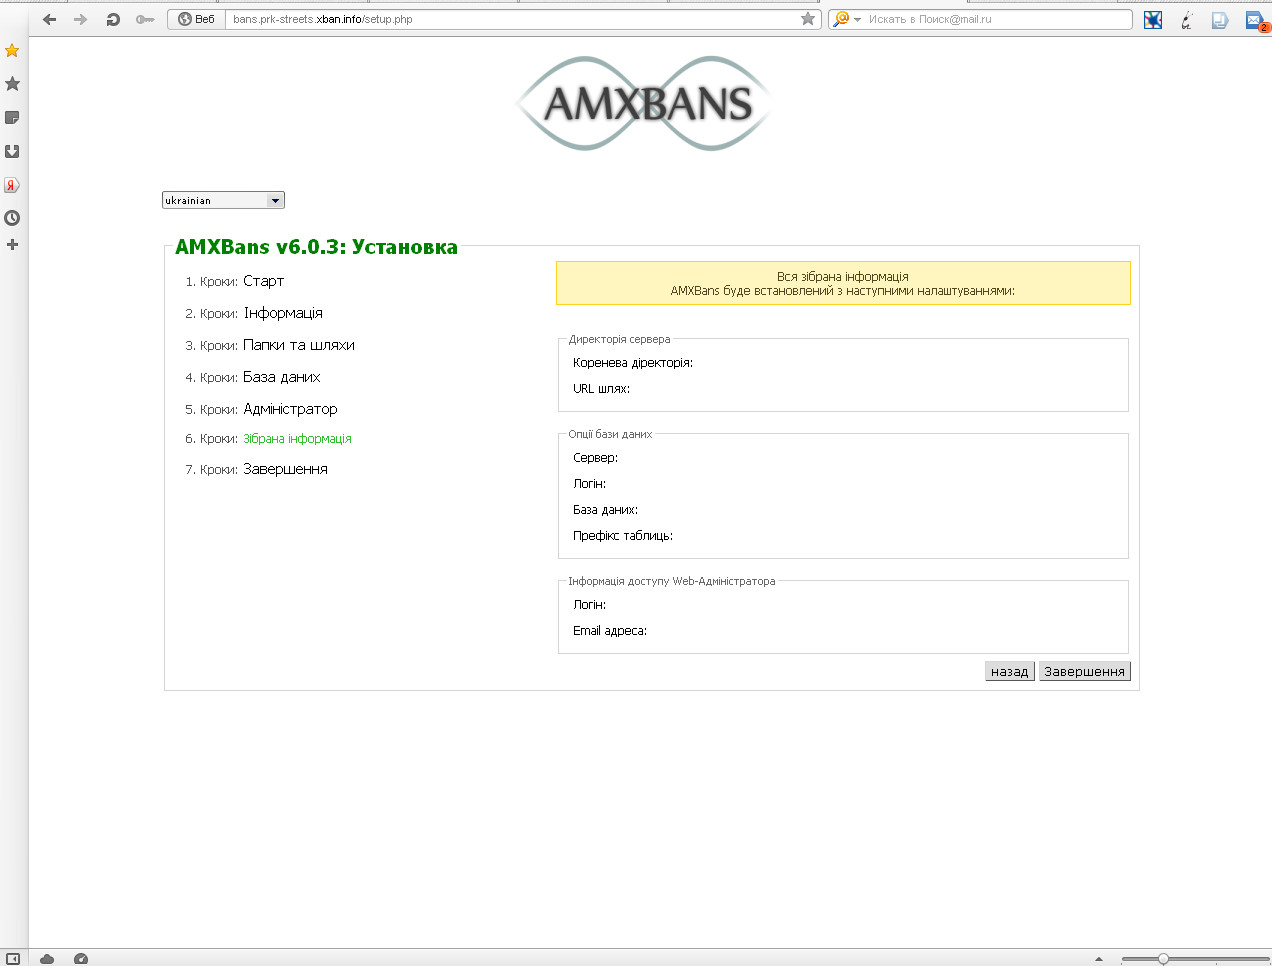Click the Коренева діректорія label
The image size is (1272, 966).
click(x=633, y=363)
